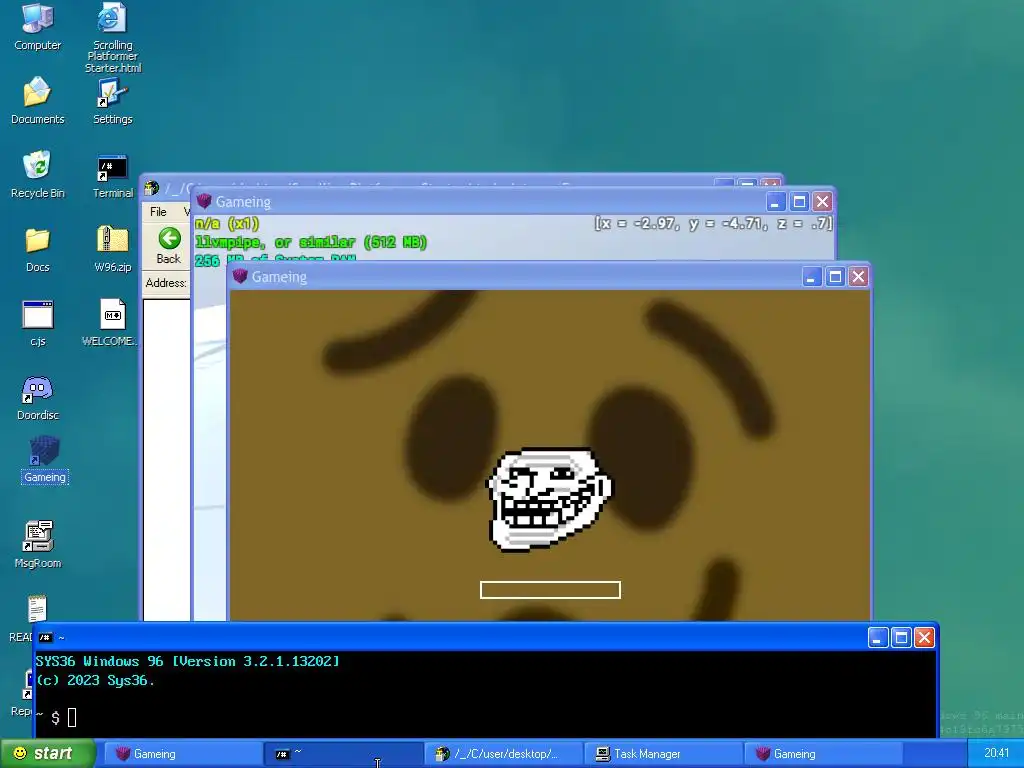Image resolution: width=1024 pixels, height=768 pixels.
Task: Minimize the back Gameing window with coordinates
Action: [x=775, y=202]
